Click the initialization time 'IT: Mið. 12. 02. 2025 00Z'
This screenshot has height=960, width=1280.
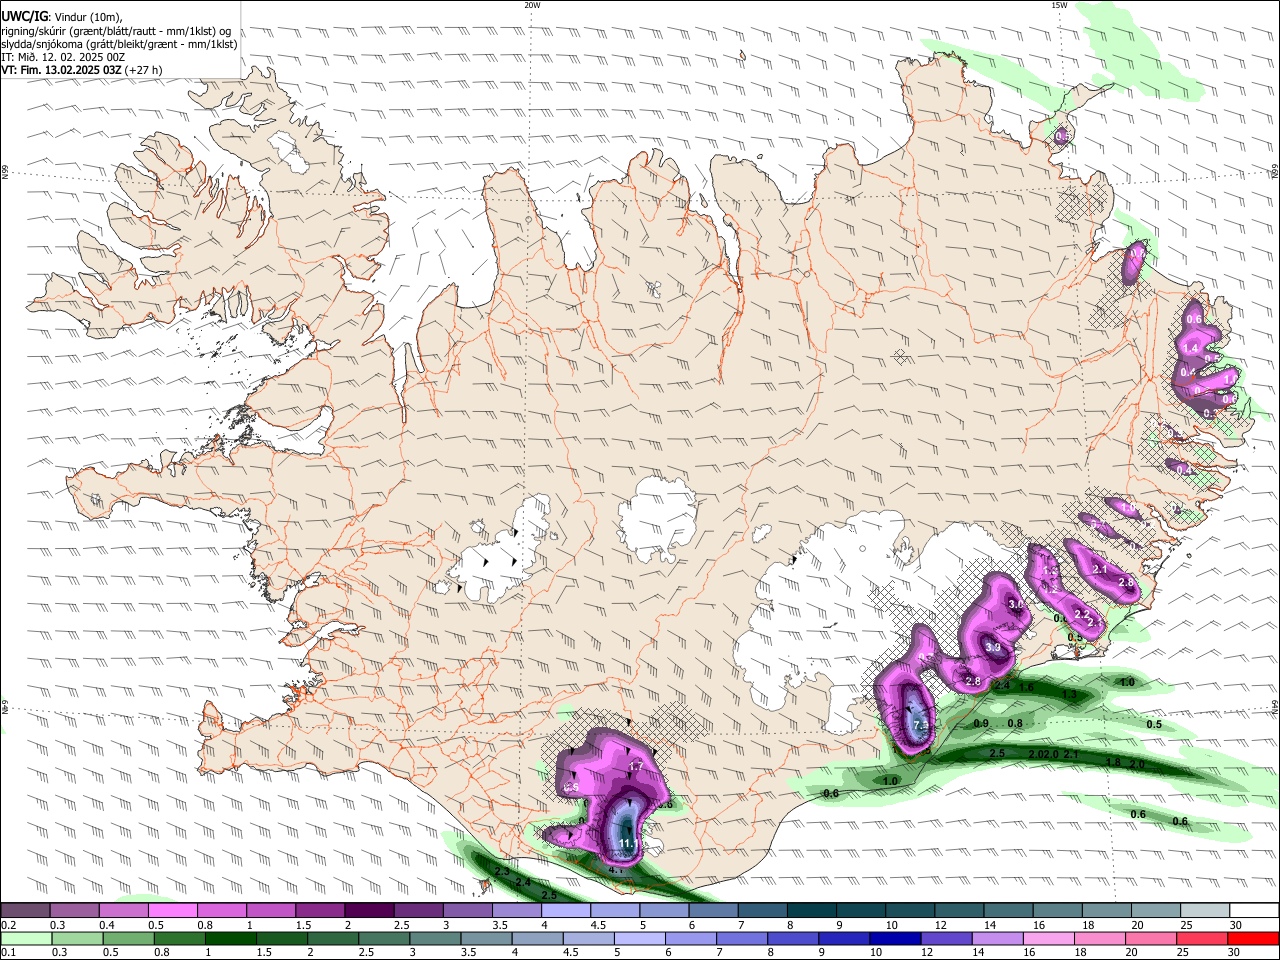pos(63,57)
